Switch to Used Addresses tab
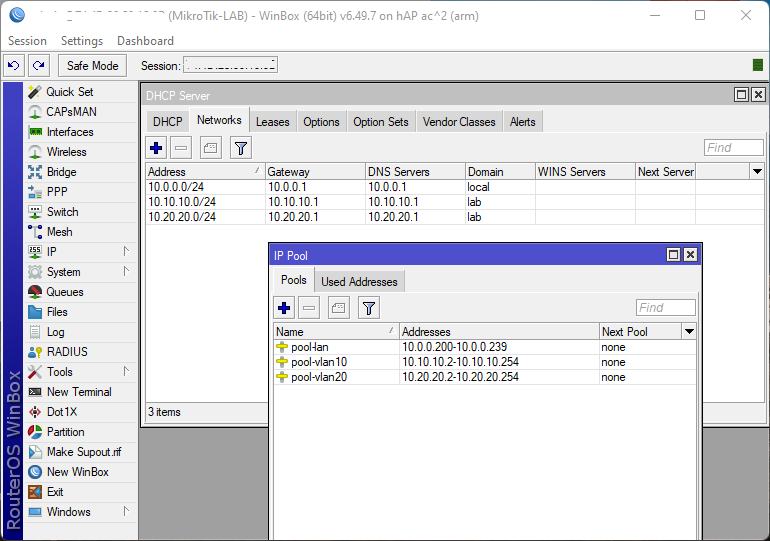 (359, 282)
